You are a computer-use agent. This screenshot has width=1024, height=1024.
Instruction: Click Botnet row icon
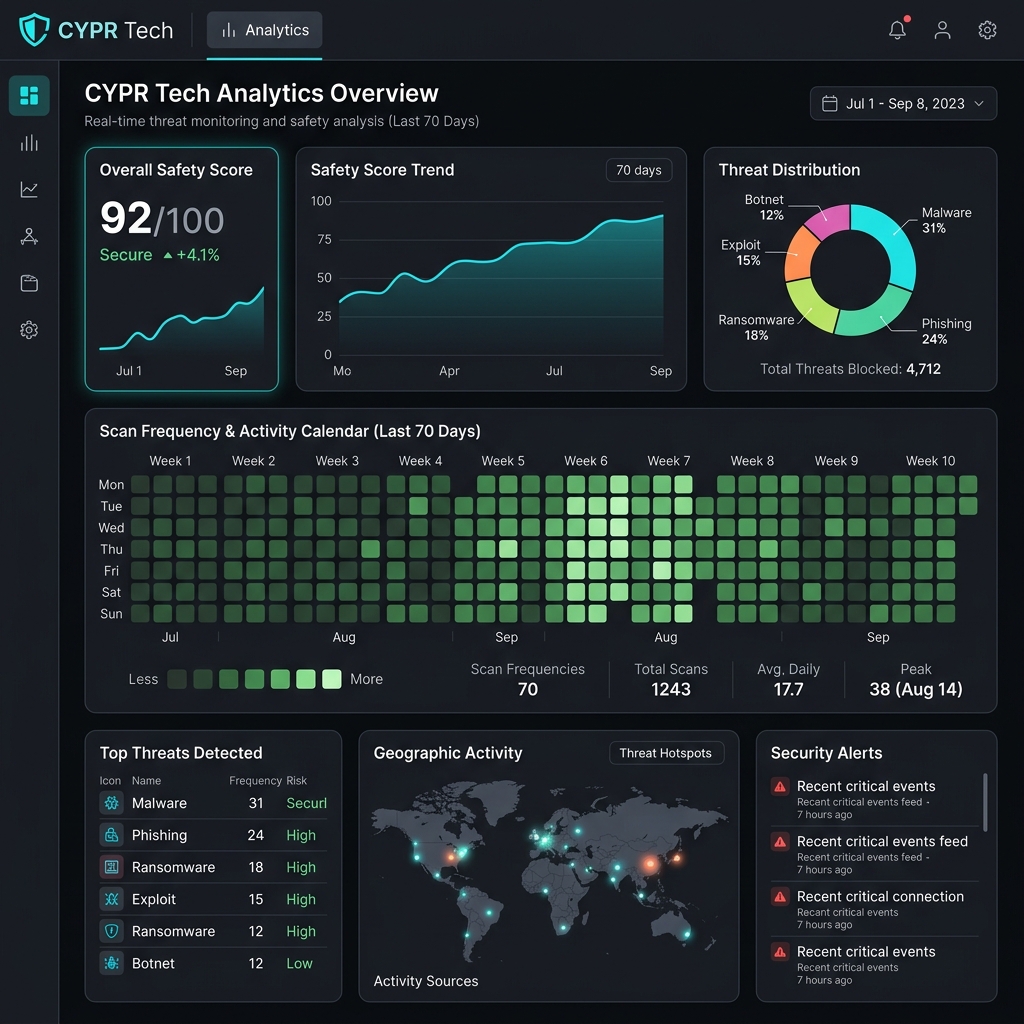point(112,963)
